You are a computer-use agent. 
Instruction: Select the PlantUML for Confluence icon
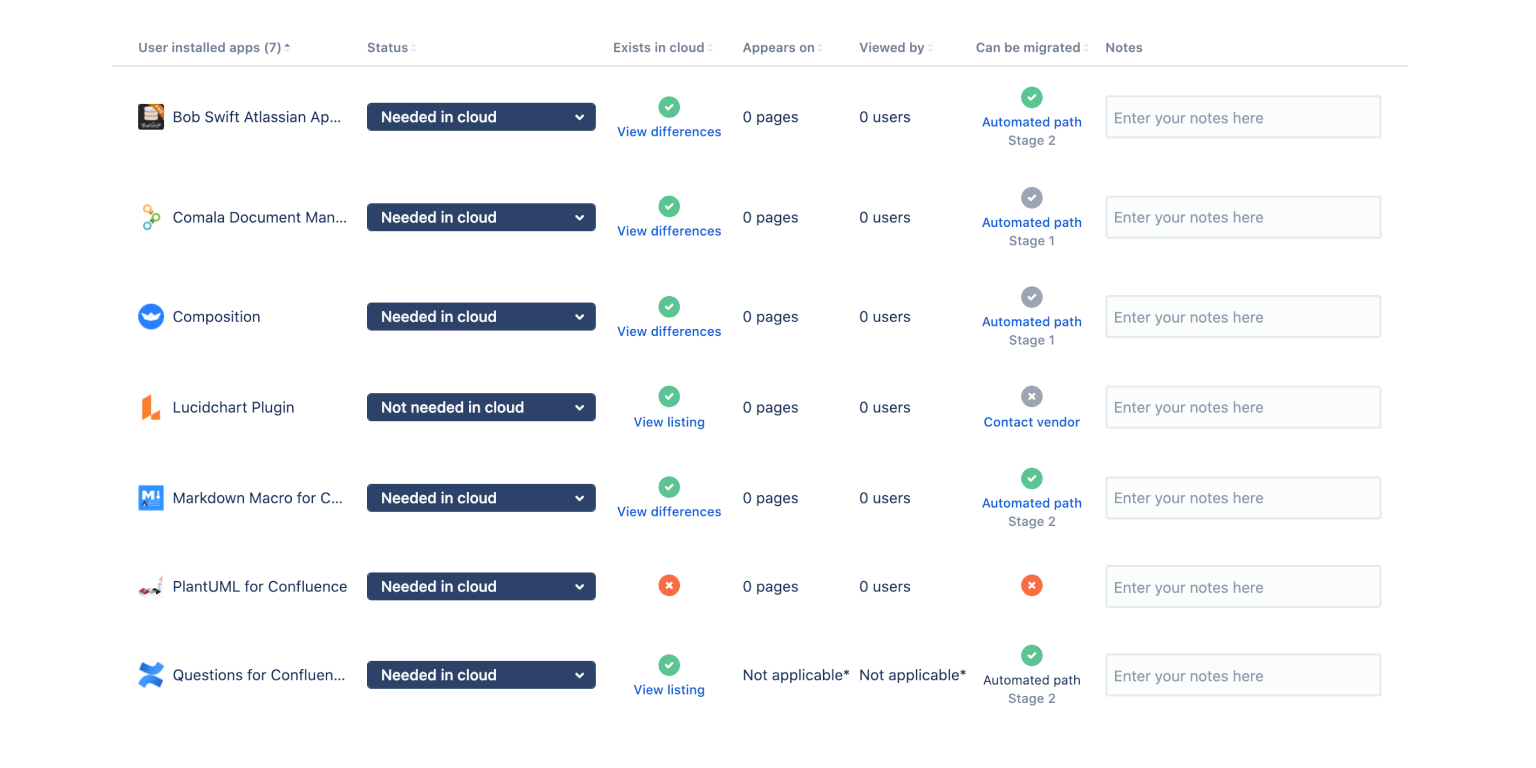150,586
